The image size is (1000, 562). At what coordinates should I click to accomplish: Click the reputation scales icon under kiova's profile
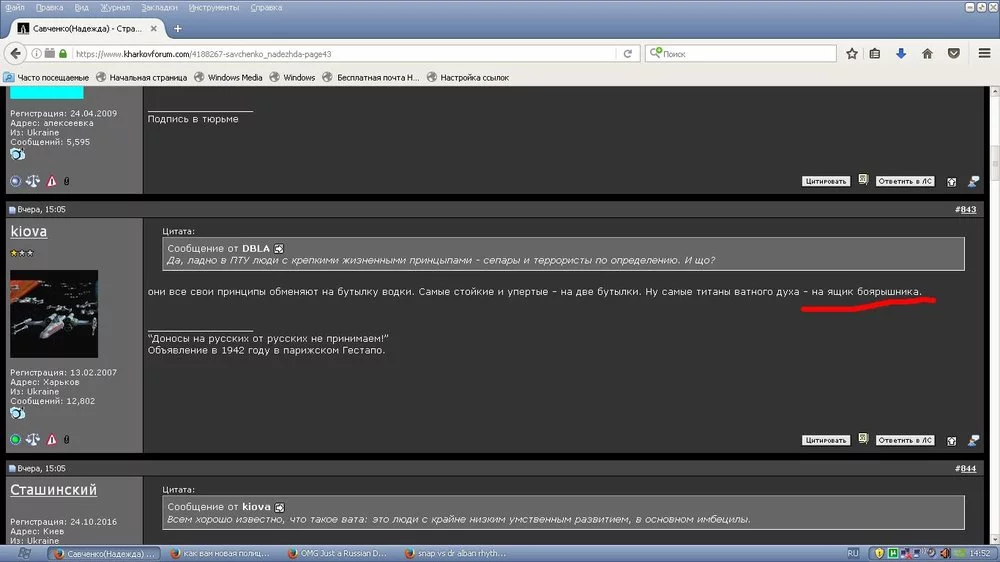click(x=33, y=440)
